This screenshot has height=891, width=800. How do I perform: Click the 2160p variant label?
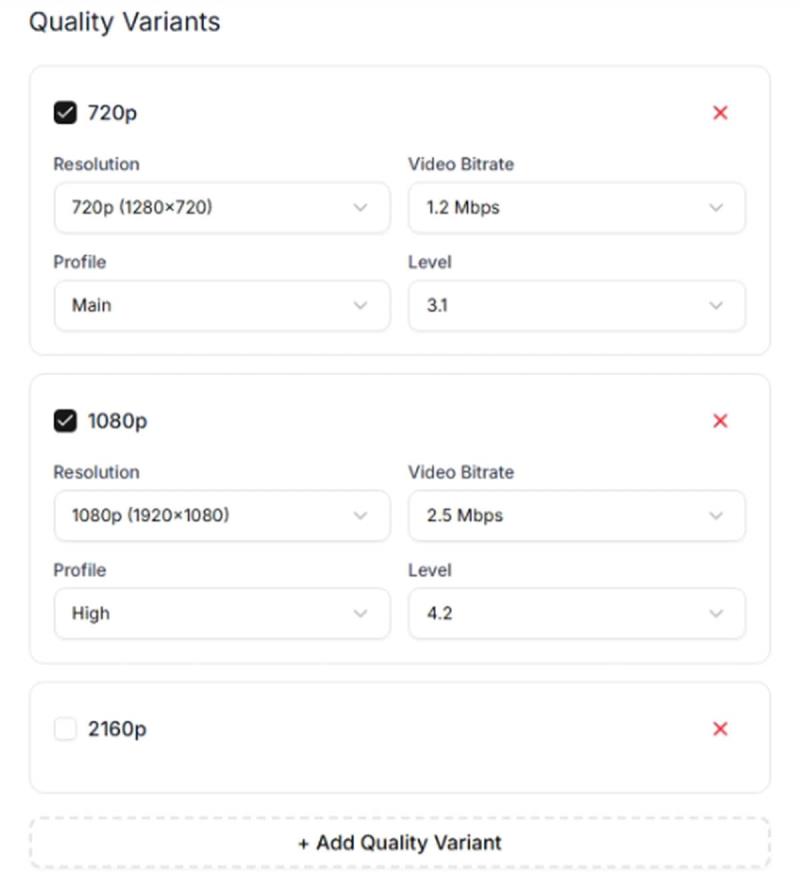coord(117,729)
